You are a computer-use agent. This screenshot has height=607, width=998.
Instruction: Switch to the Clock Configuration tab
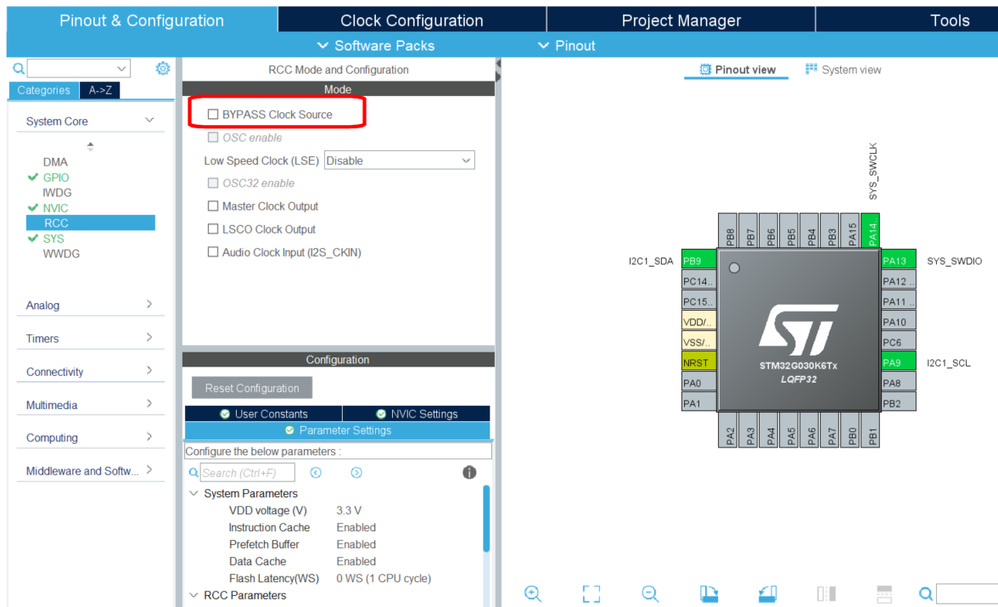pos(412,20)
